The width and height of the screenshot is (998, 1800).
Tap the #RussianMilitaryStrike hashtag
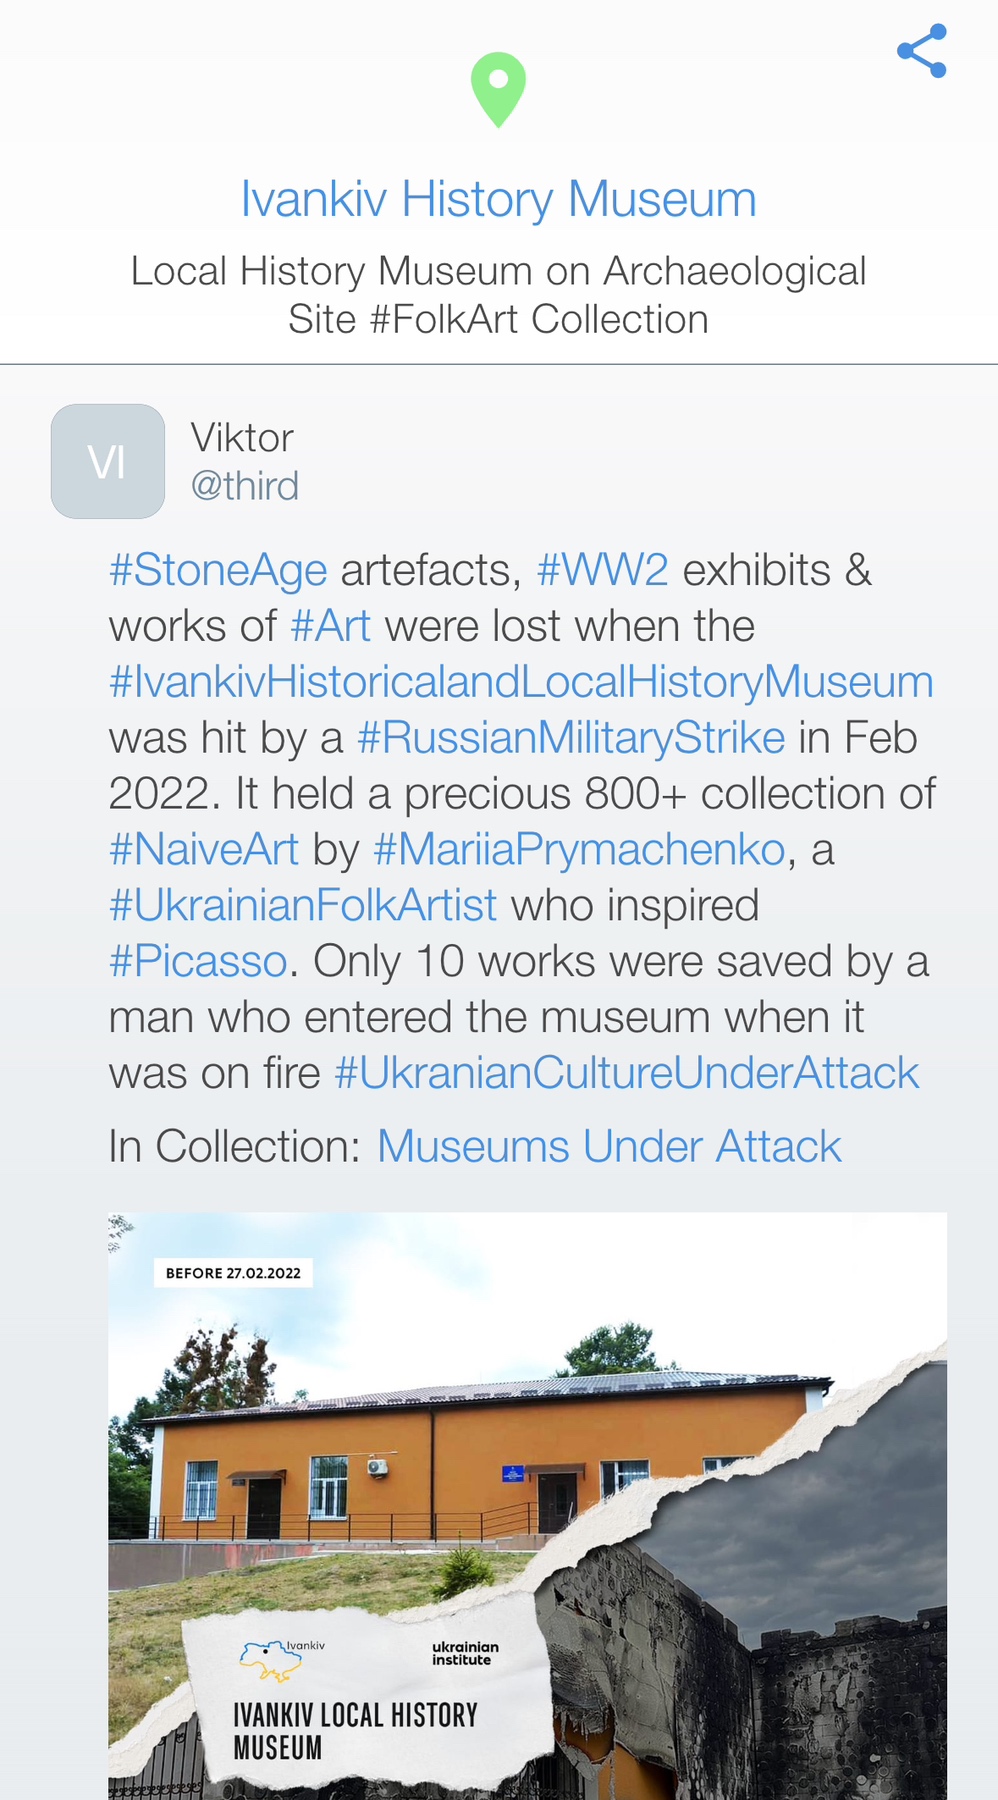tap(570, 738)
